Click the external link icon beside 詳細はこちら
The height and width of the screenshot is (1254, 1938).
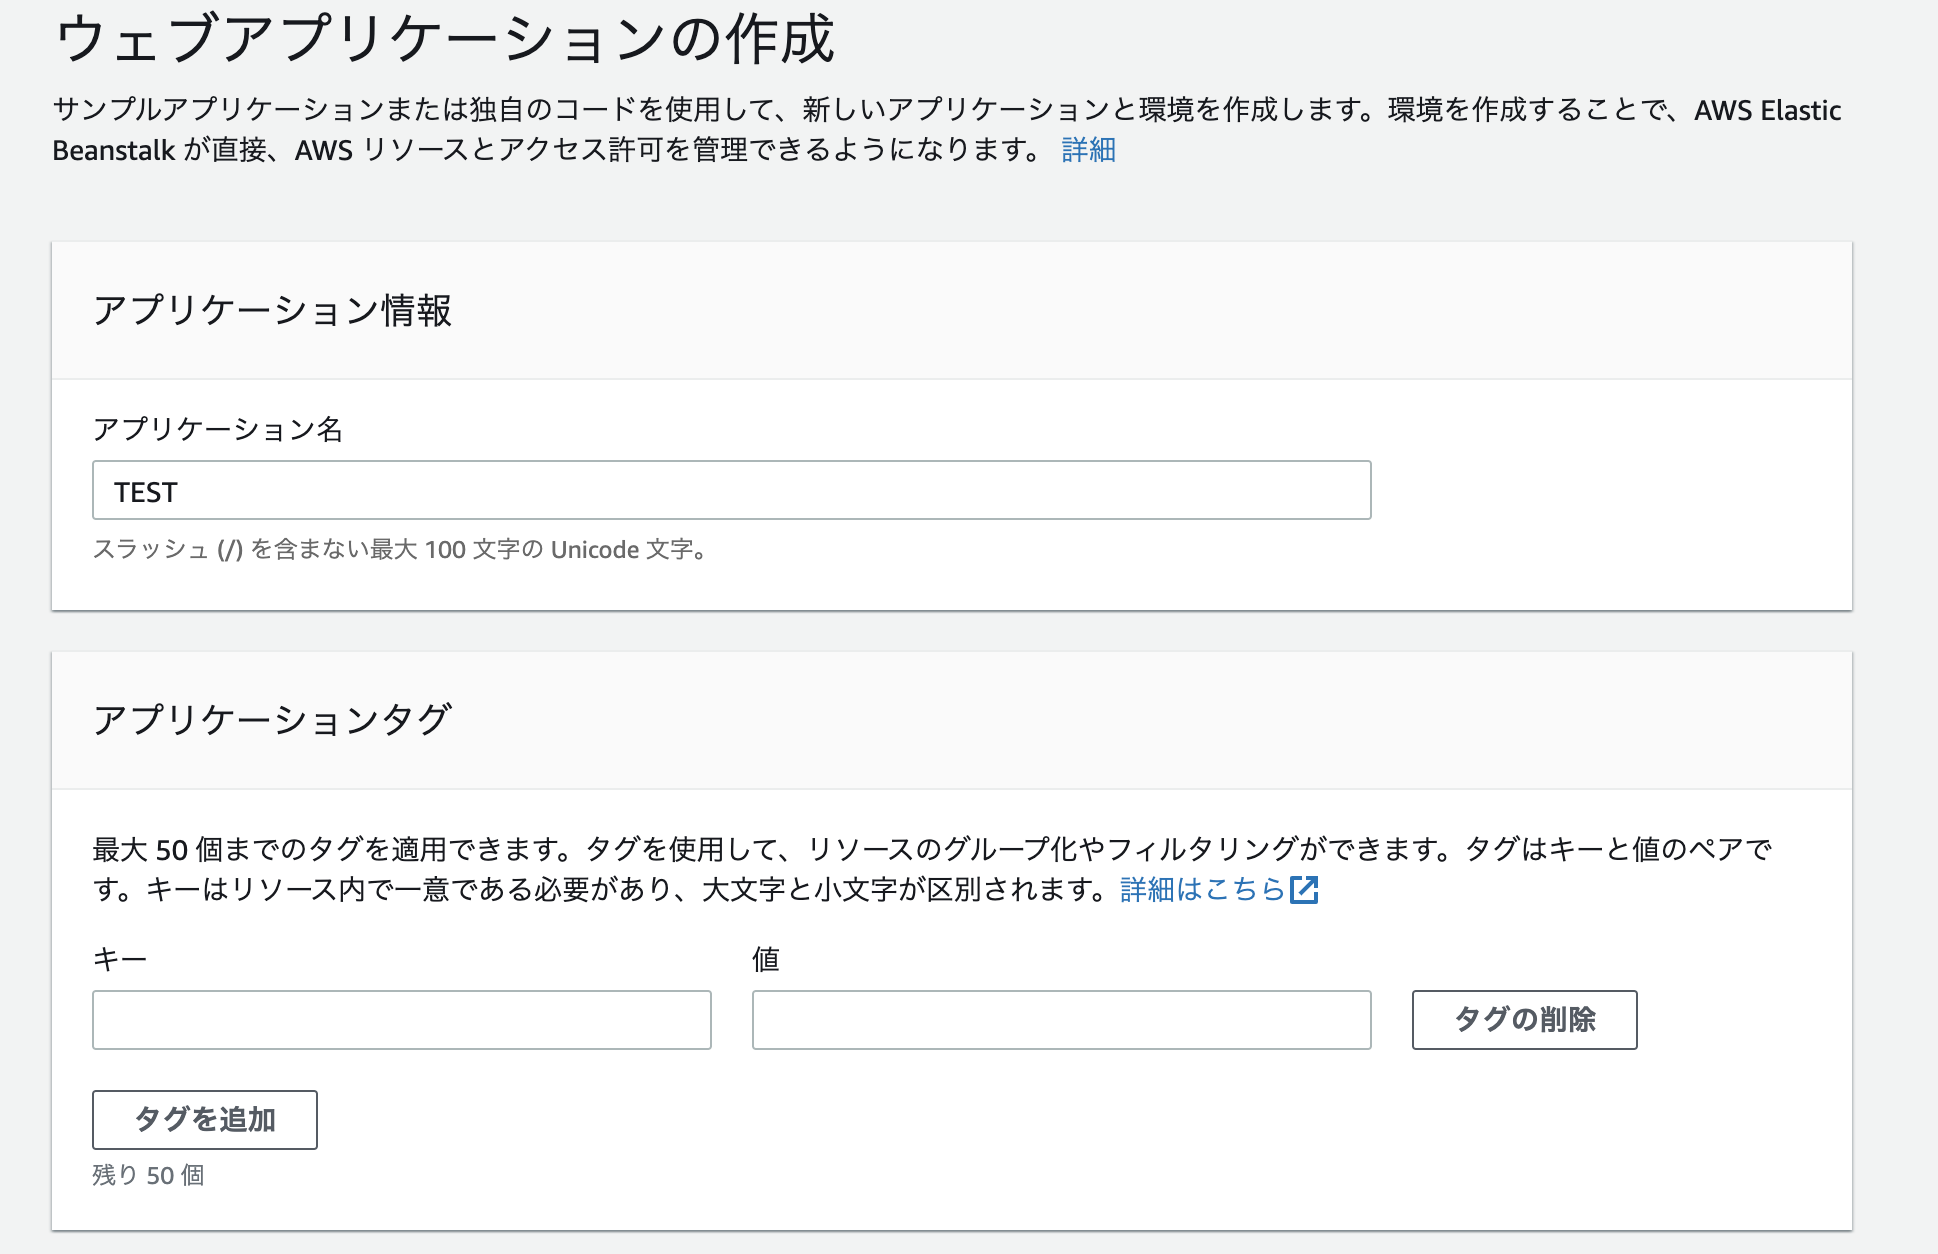[x=1306, y=890]
